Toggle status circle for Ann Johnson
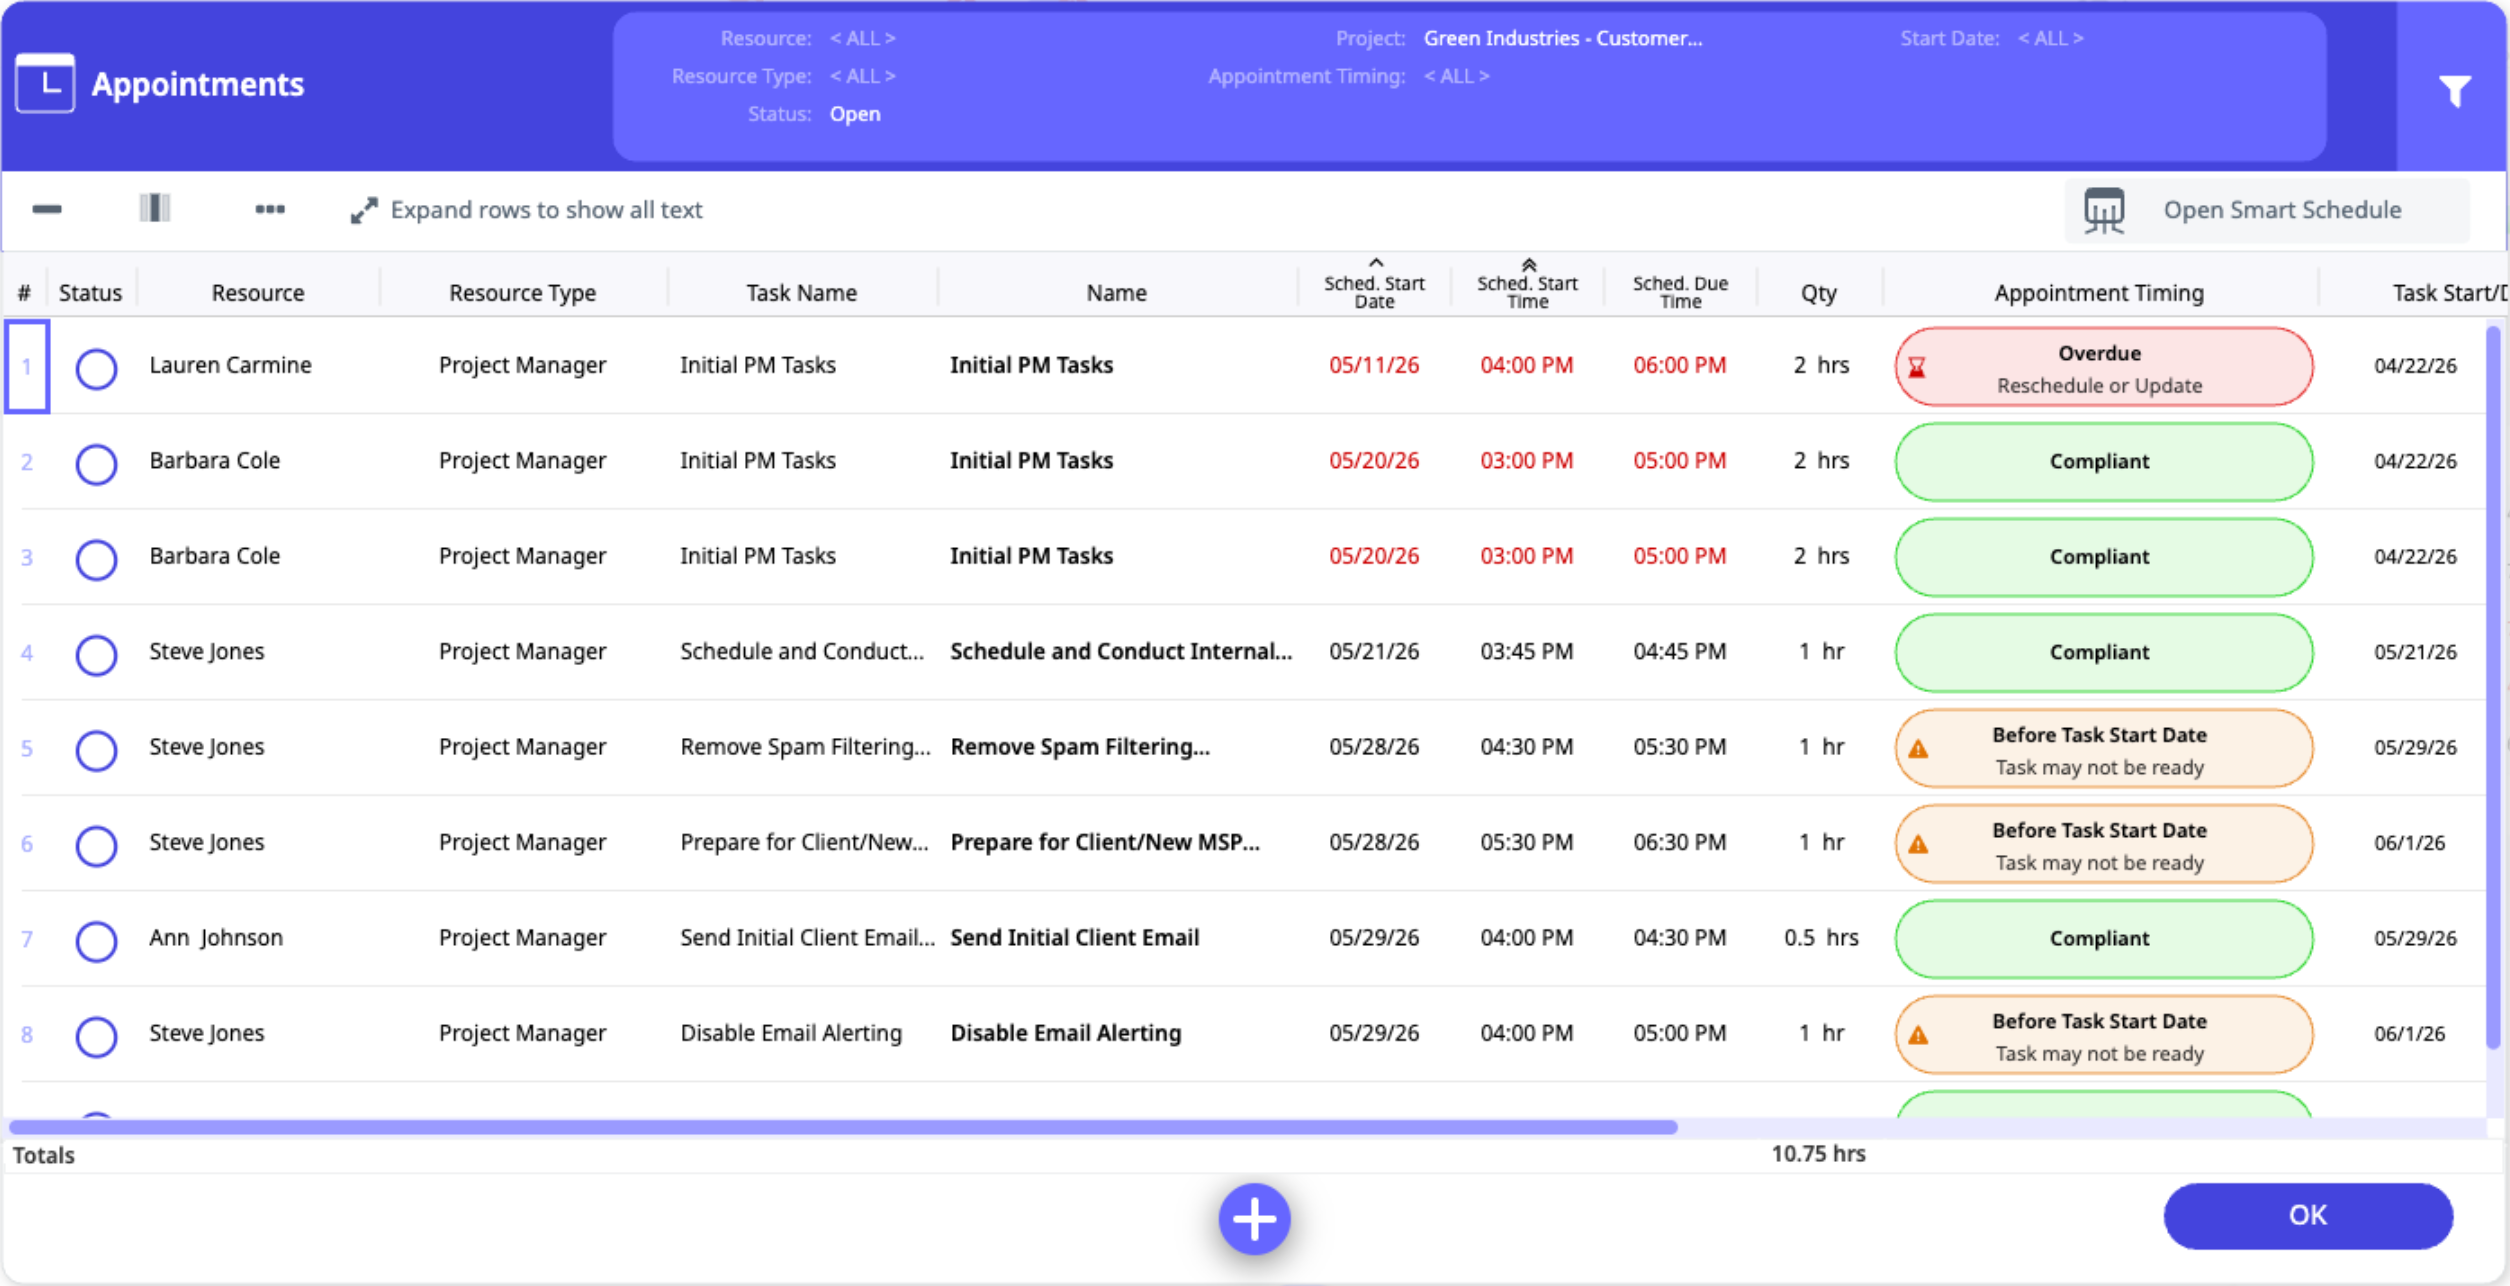Screen dimensions: 2510x1286 coord(96,940)
